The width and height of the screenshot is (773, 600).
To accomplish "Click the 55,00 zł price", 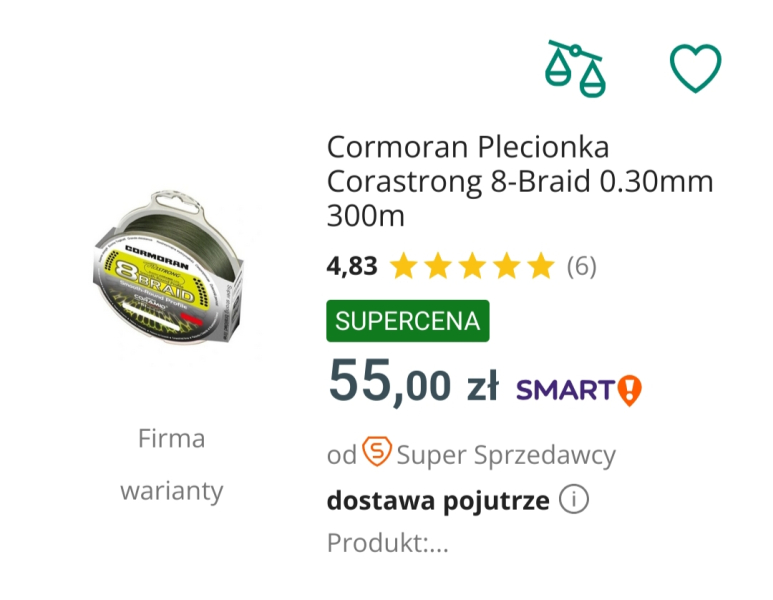I will (x=412, y=381).
